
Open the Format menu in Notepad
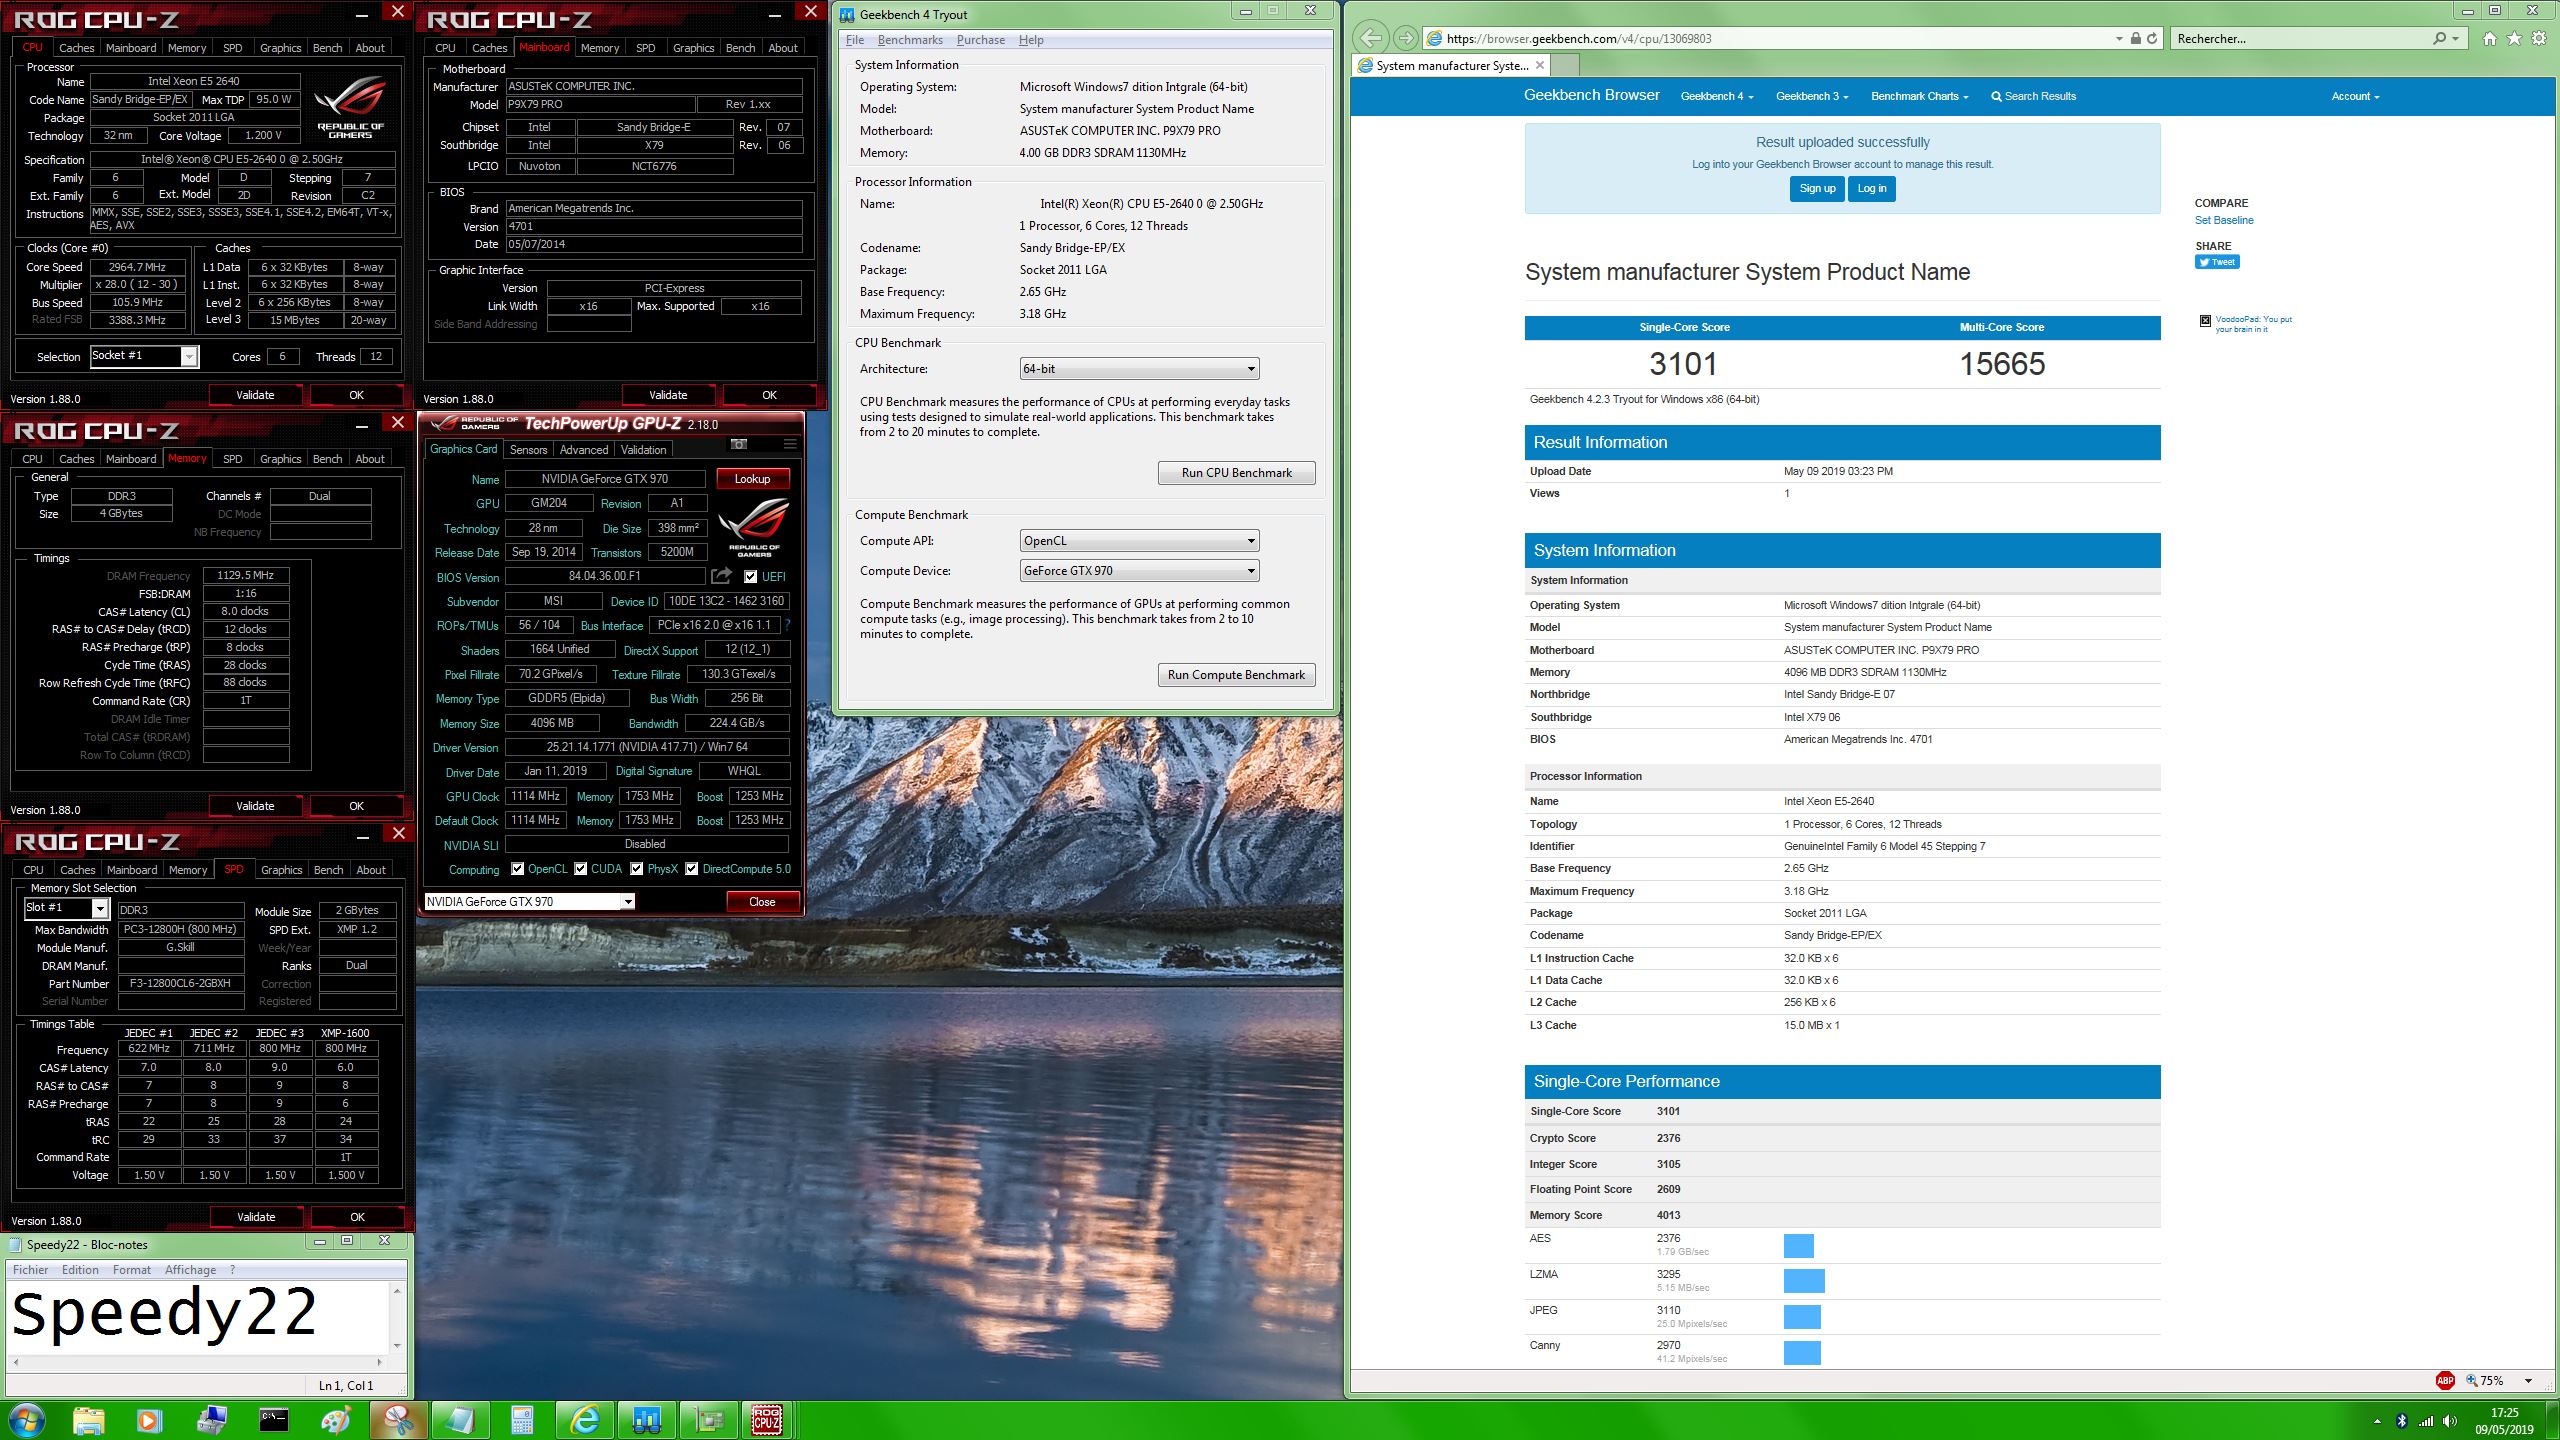click(x=132, y=1270)
